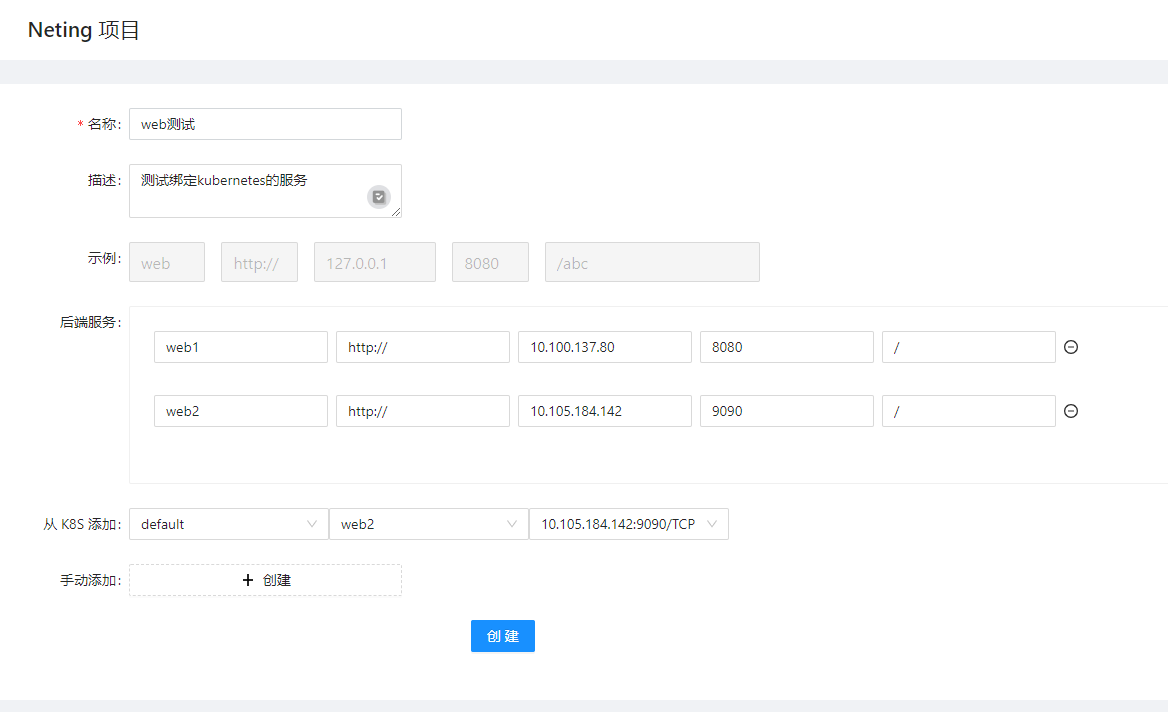
Task: Remove the web2 backend service row
Action: [x=1071, y=411]
